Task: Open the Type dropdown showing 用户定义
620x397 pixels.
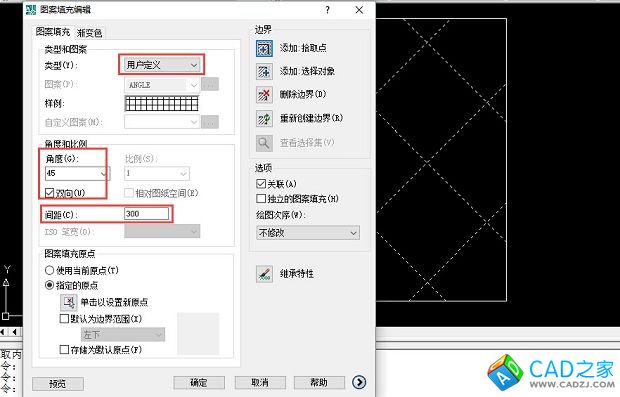Action: pyautogui.click(x=161, y=65)
